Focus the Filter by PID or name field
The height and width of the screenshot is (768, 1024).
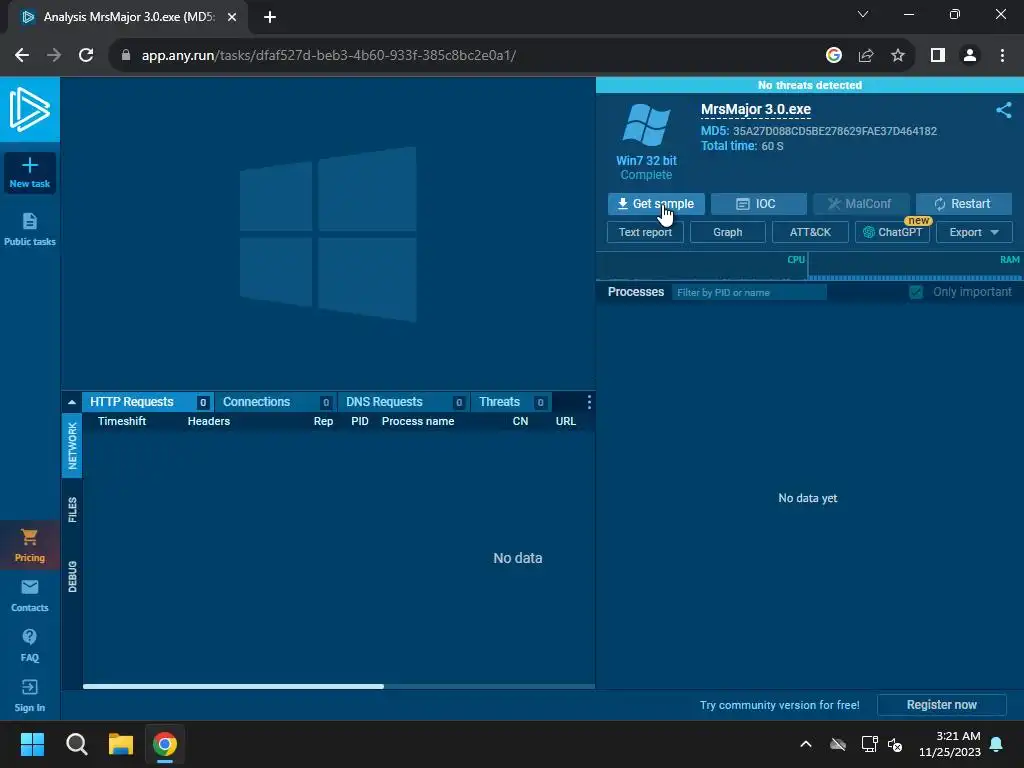(x=749, y=293)
